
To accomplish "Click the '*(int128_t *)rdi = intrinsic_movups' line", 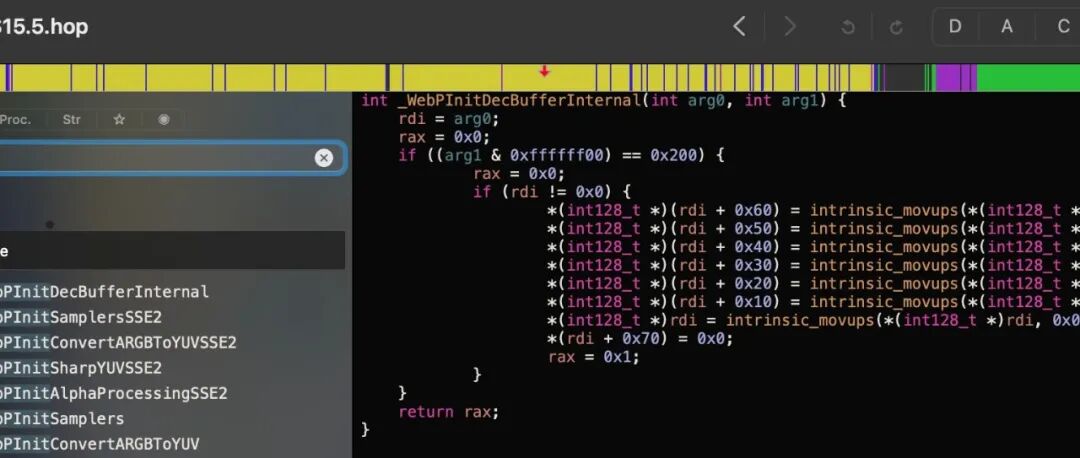I will [813, 320].
